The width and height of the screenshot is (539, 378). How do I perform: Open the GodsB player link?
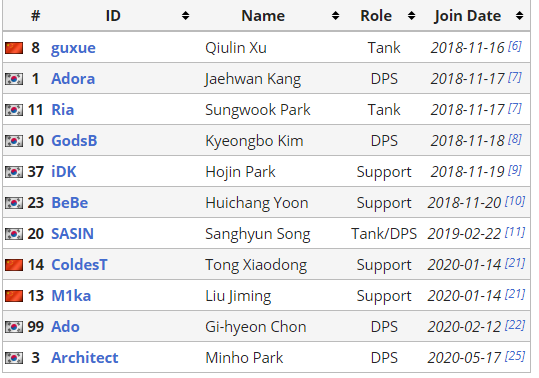[x=74, y=141]
